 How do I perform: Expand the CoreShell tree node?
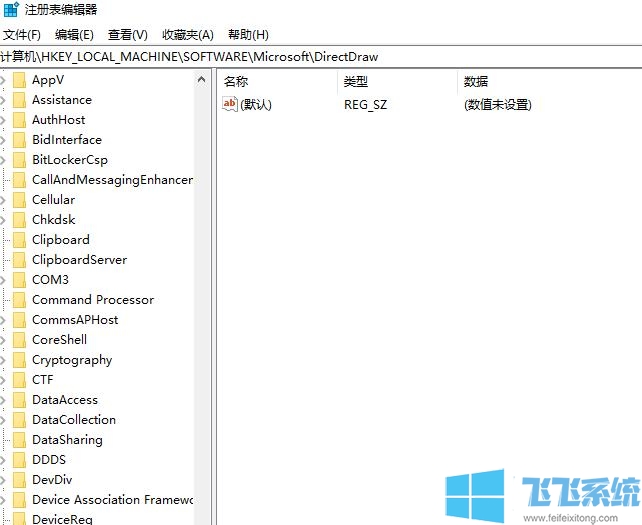point(4,340)
